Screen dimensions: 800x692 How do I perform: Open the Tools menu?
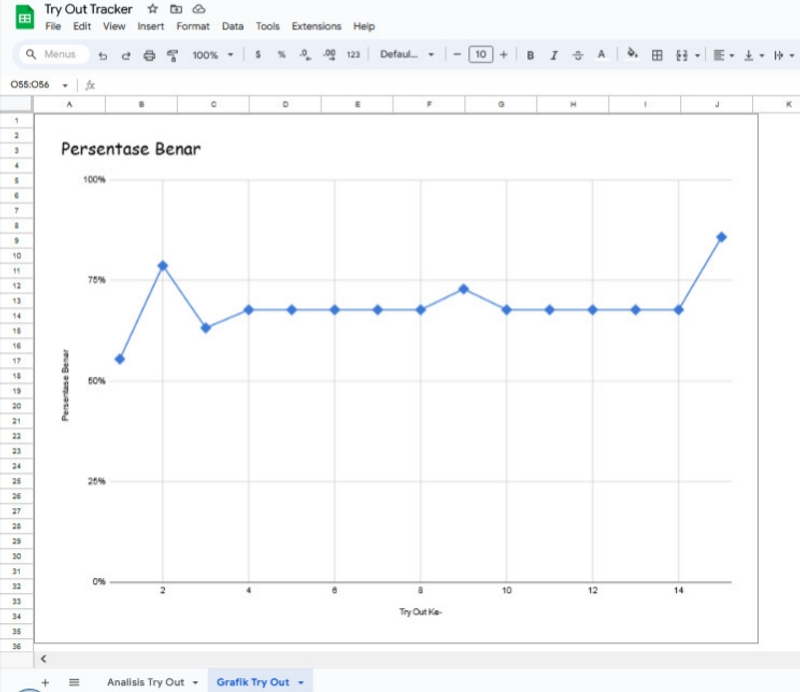[x=267, y=26]
